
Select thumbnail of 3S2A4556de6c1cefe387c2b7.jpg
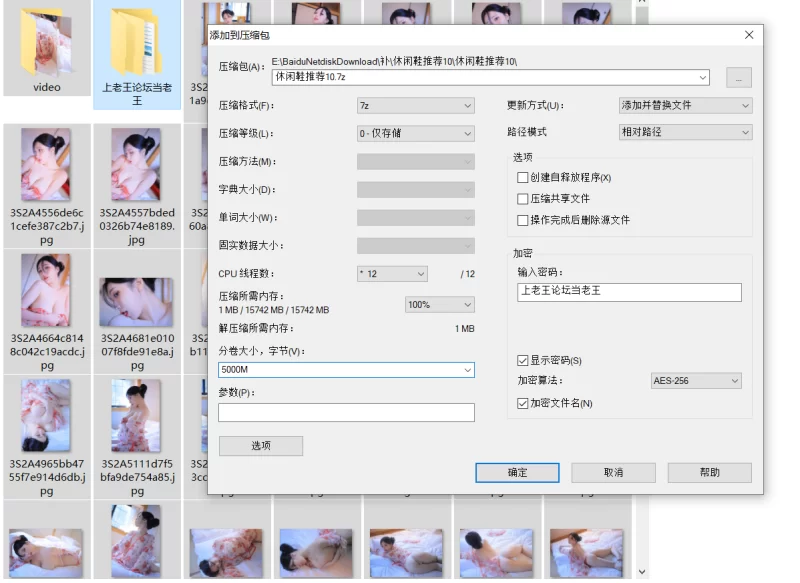tap(46, 164)
